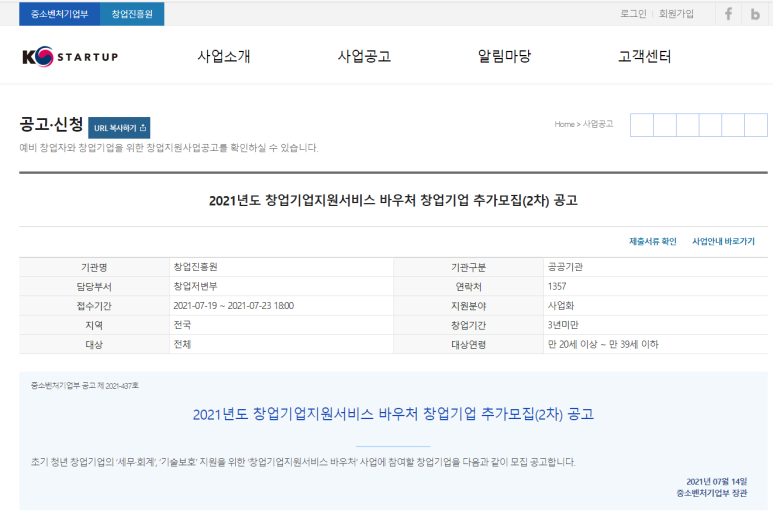Click the blue announcement title in notice box
Image resolution: width=773 pixels, height=515 pixels.
393,414
